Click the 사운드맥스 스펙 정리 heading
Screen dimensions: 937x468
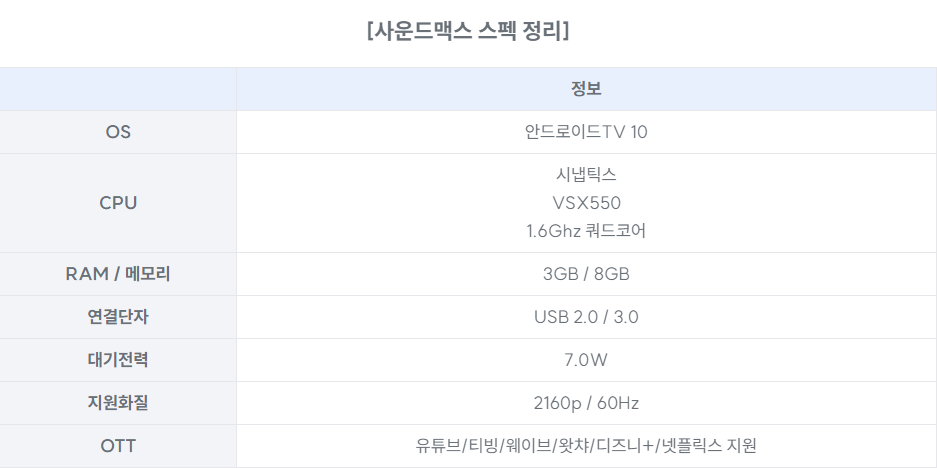(x=468, y=30)
